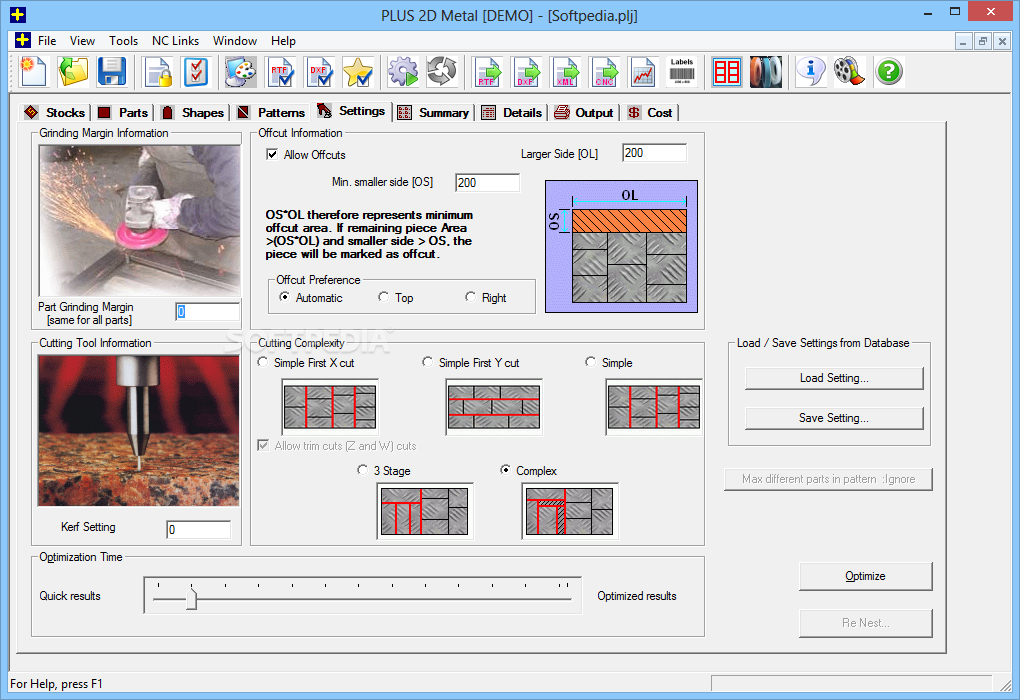Open the Labels barcode icon
This screenshot has width=1020, height=700.
pyautogui.click(x=682, y=72)
